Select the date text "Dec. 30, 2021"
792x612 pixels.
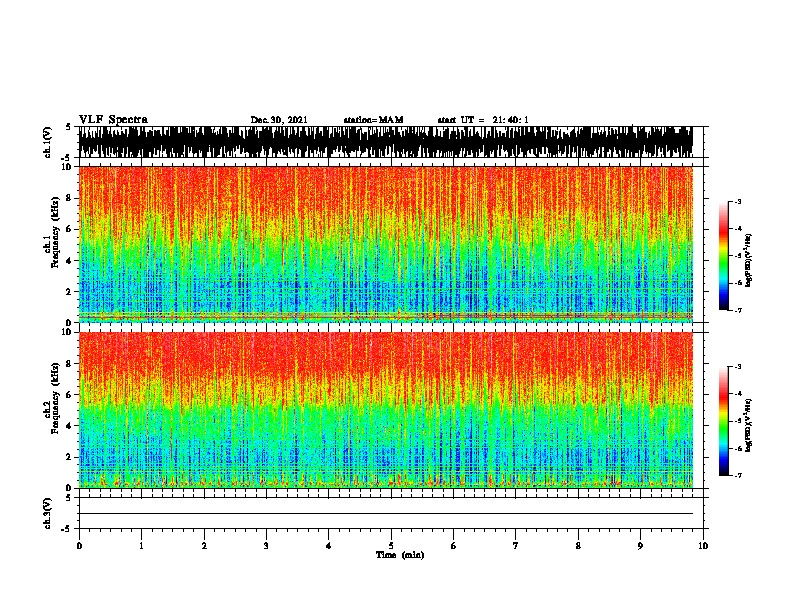pyautogui.click(x=279, y=120)
